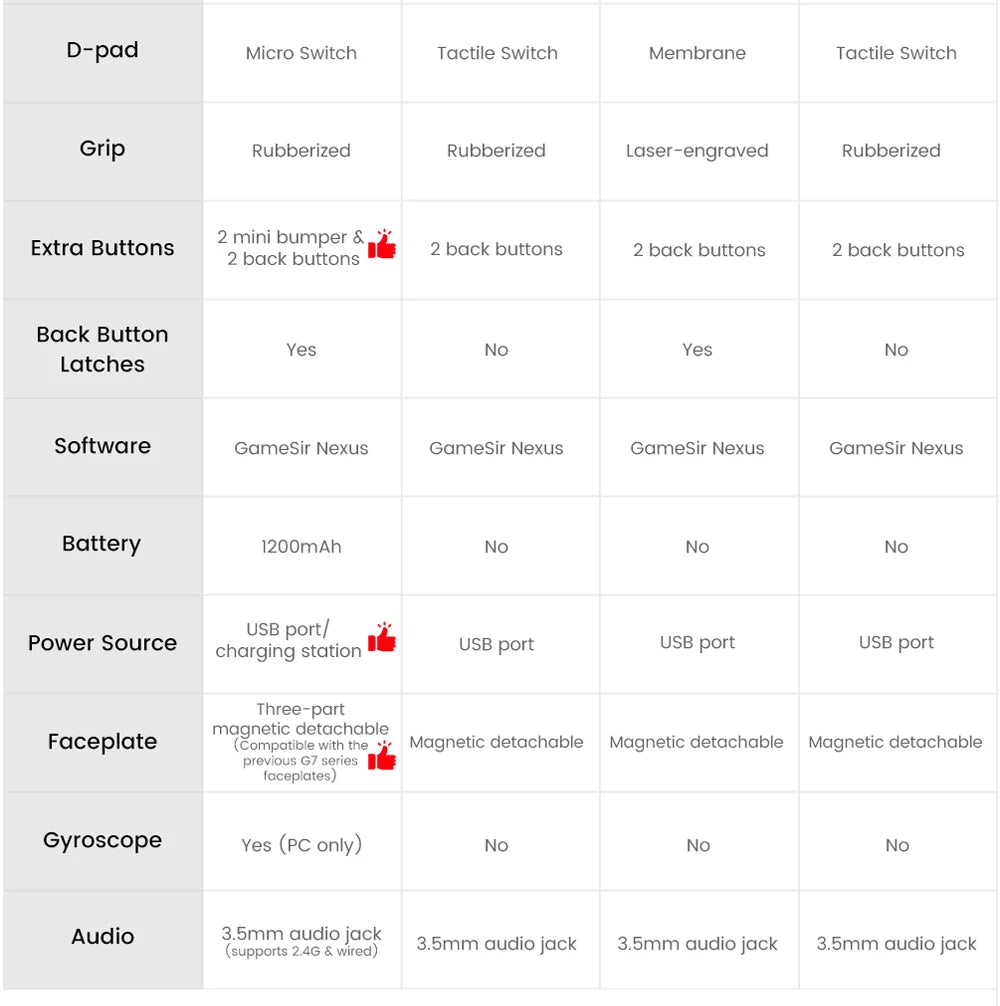Select the Membrane D-pad cell
The width and height of the screenshot is (1000, 1006).
point(697,53)
